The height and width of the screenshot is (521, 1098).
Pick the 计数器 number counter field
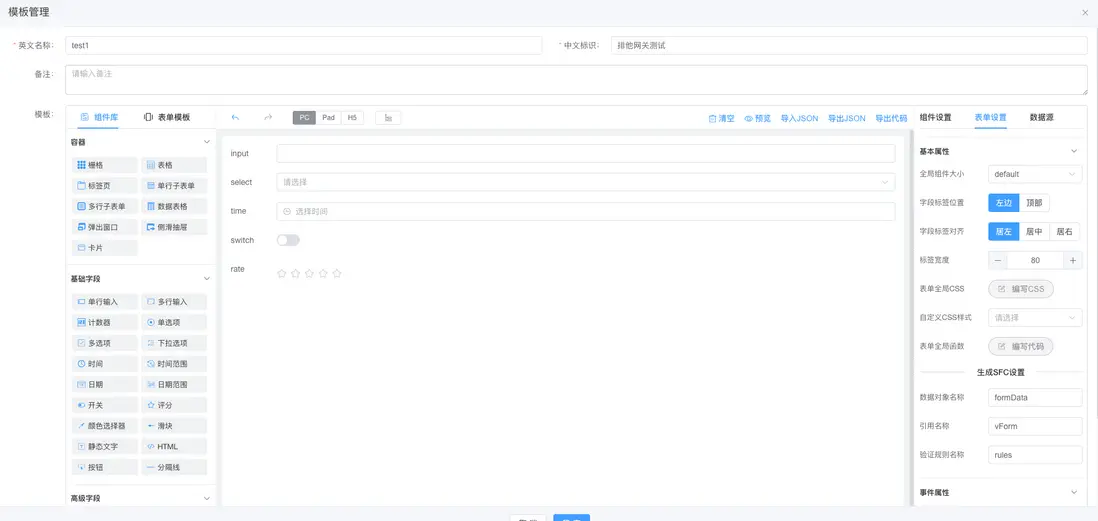point(104,323)
